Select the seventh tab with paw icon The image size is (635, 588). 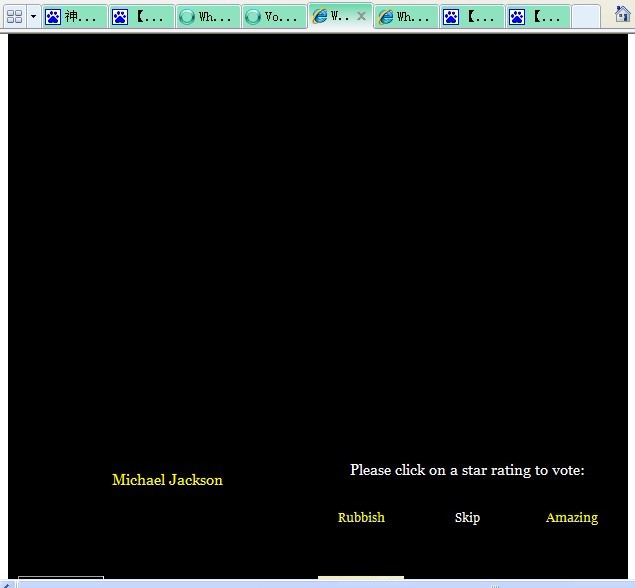tap(471, 17)
